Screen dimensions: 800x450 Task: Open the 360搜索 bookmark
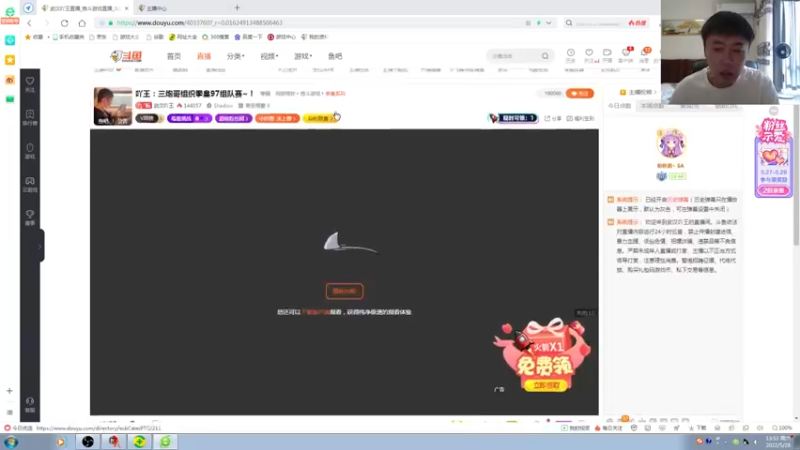[x=216, y=37]
